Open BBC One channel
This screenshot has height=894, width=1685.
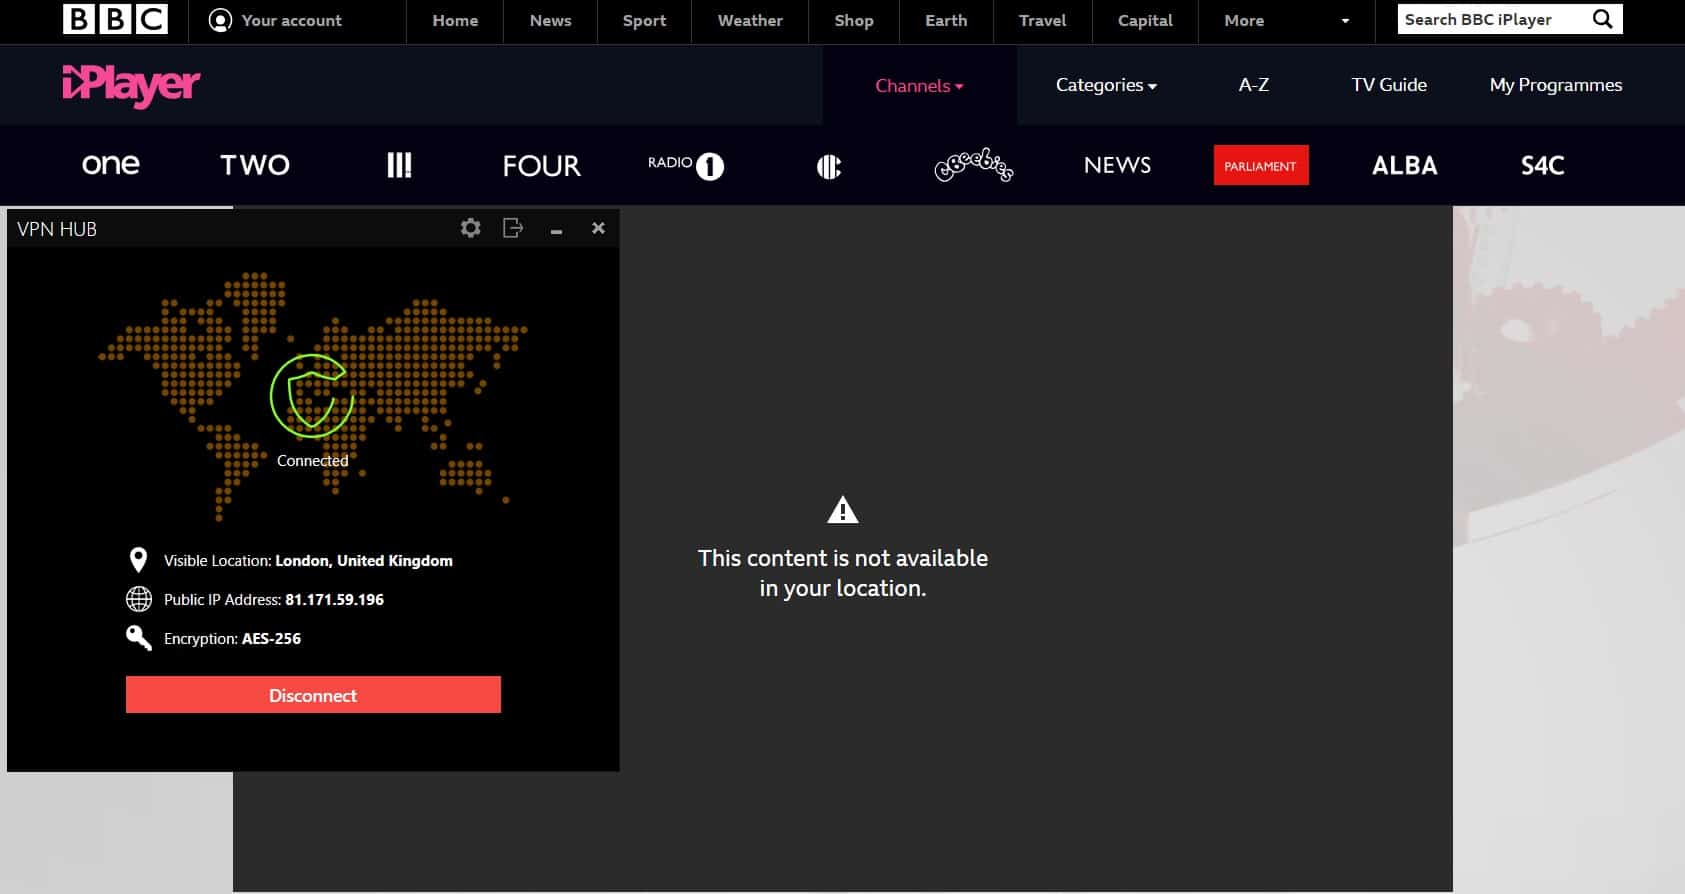point(110,165)
